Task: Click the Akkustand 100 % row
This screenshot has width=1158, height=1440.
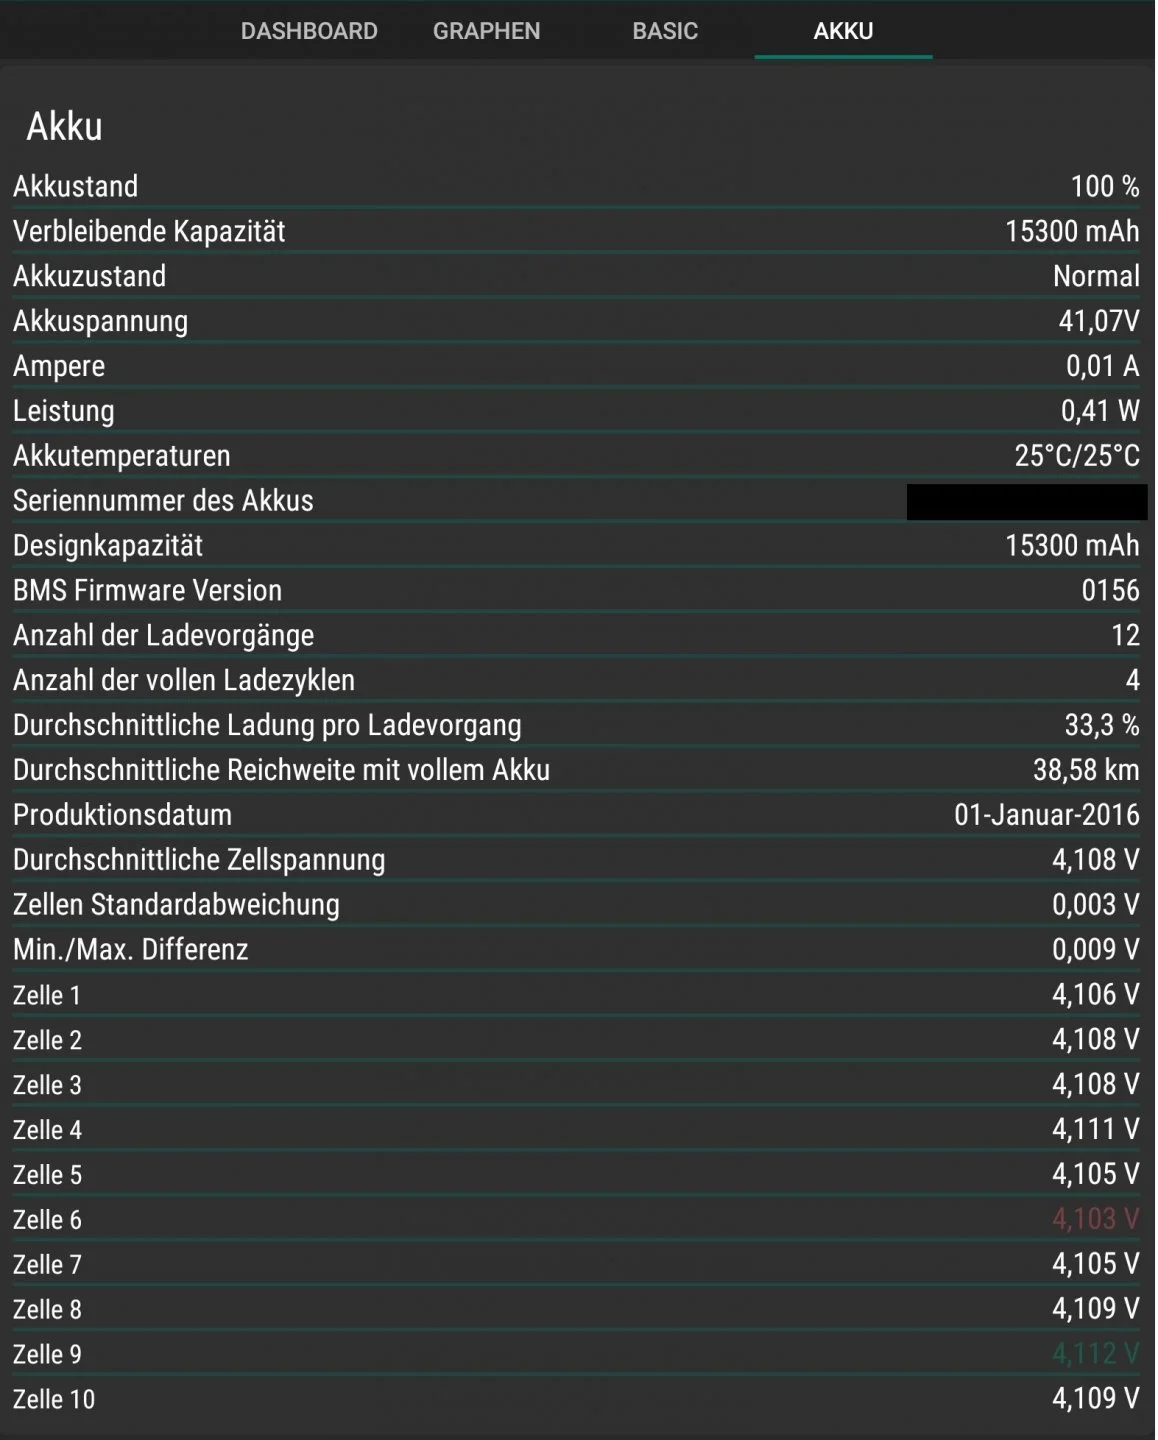Action: [x=576, y=187]
